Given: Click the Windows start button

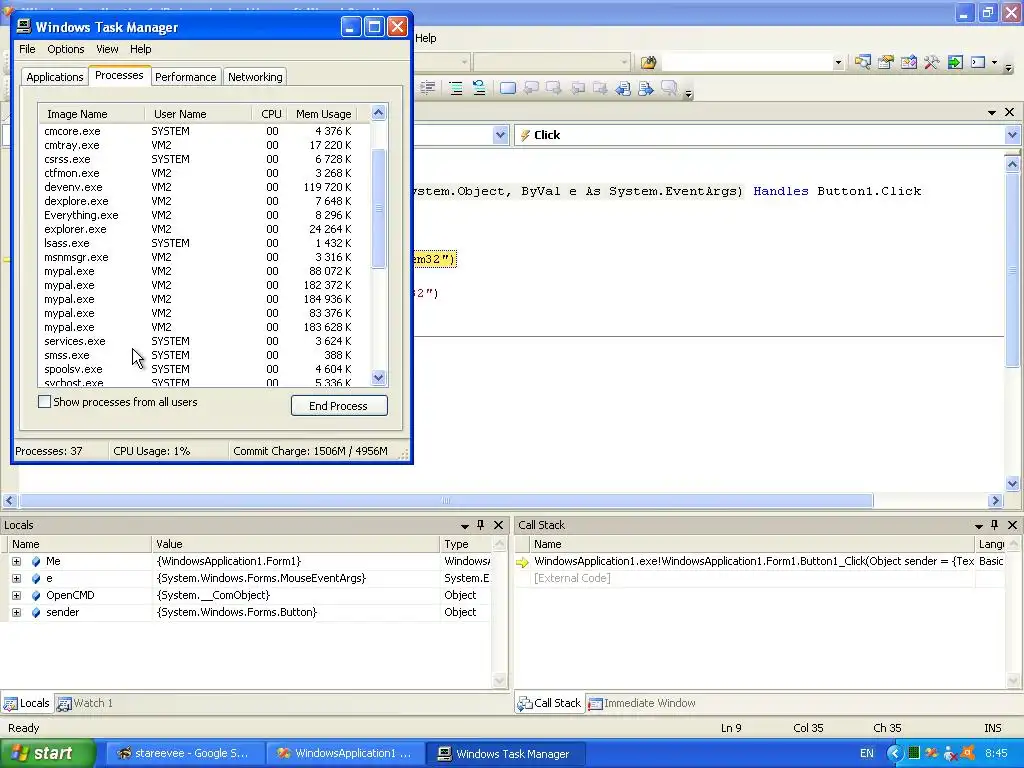Looking at the screenshot, I should pyautogui.click(x=47, y=754).
